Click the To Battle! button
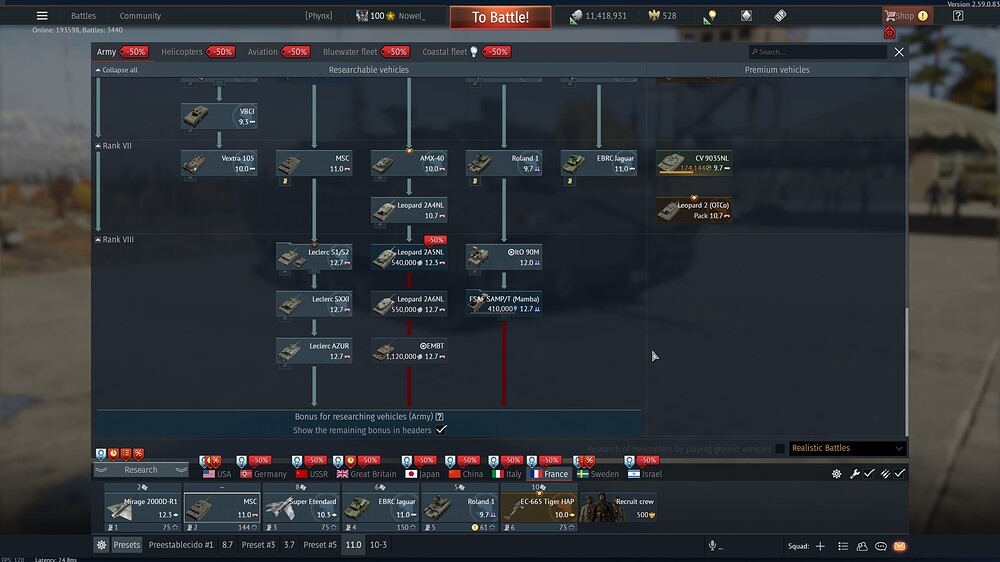The width and height of the screenshot is (1000, 562). (501, 17)
